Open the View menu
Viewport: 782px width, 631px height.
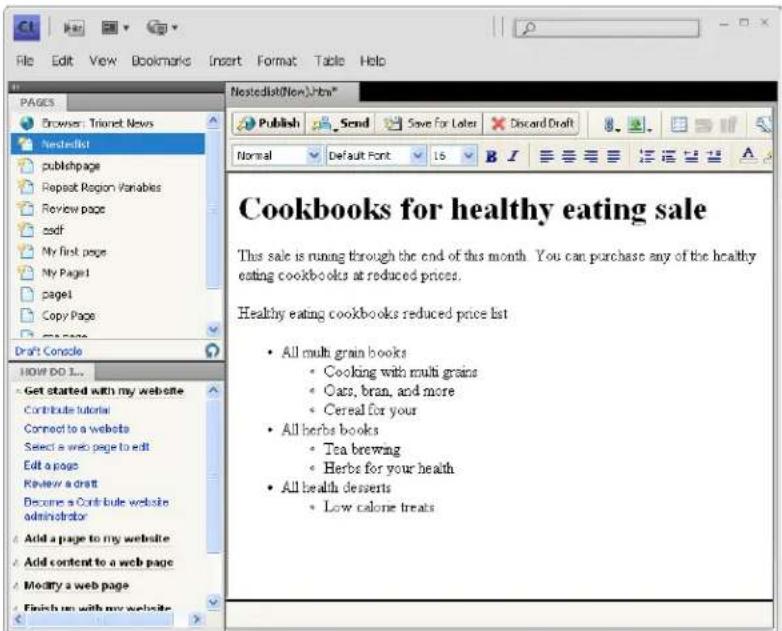coord(103,61)
